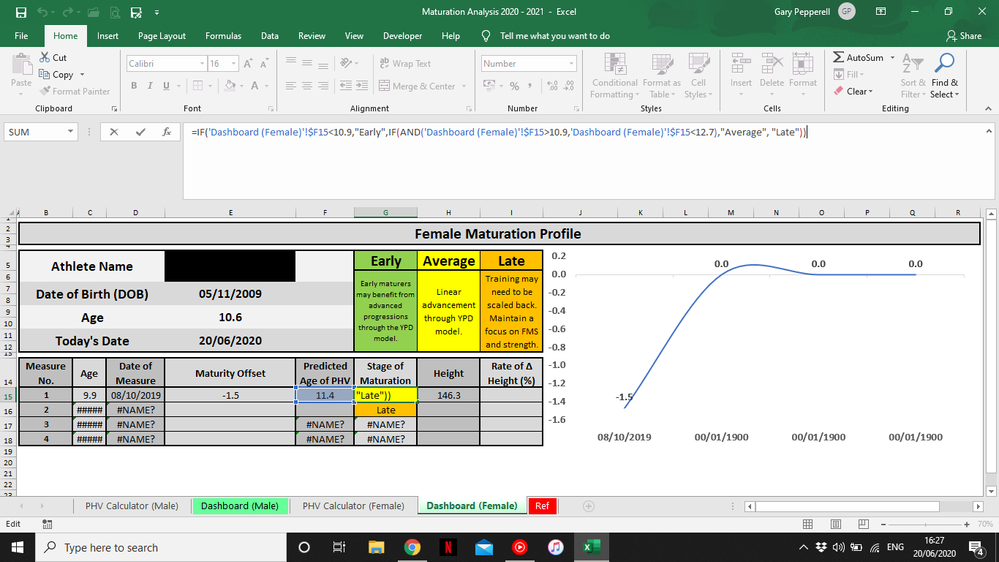Toggle Bold formatting
The width and height of the screenshot is (999, 562).
coord(134,86)
